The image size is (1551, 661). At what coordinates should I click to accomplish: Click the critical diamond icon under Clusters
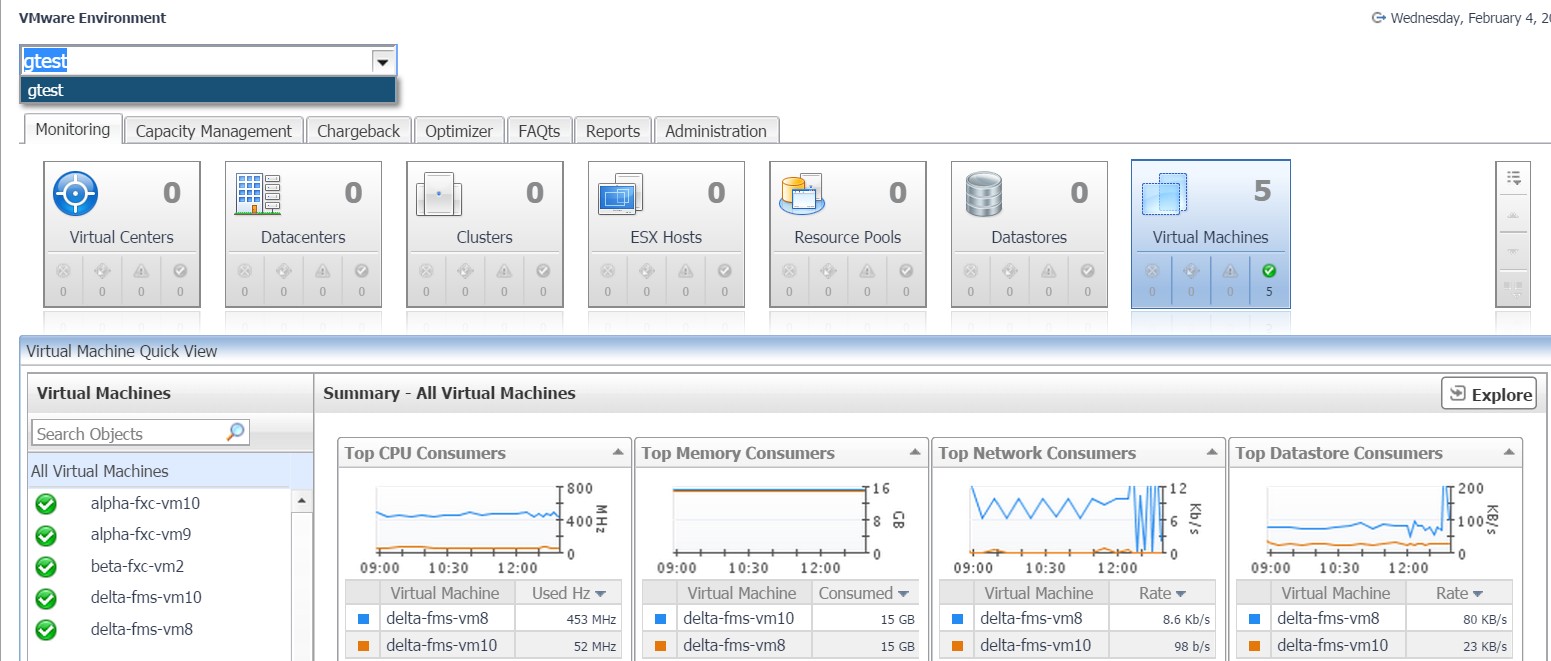coord(465,270)
